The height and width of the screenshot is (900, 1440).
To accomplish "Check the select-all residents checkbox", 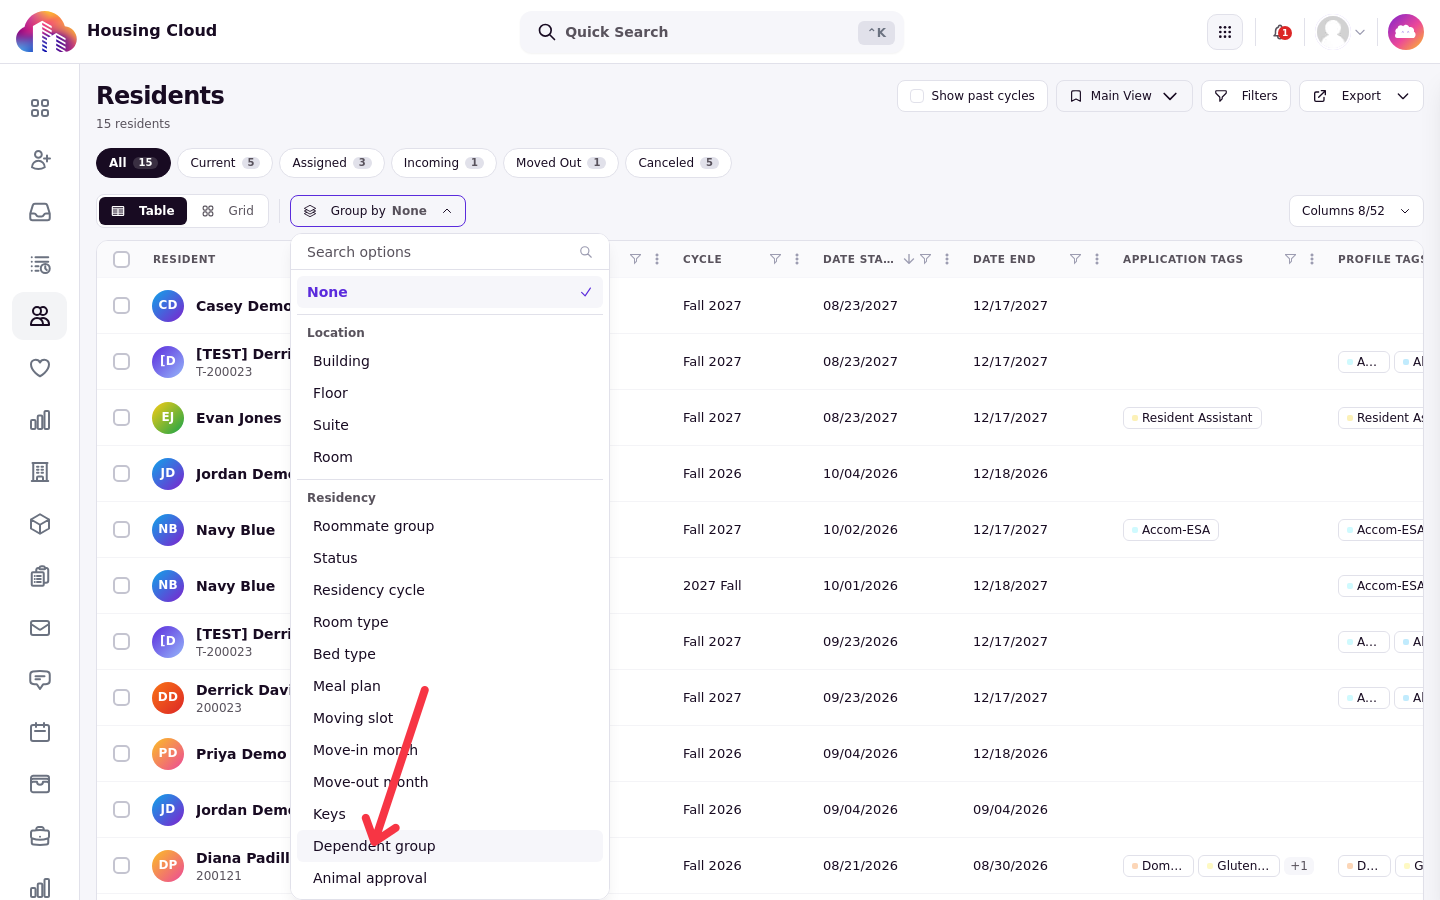I will [x=122, y=259].
